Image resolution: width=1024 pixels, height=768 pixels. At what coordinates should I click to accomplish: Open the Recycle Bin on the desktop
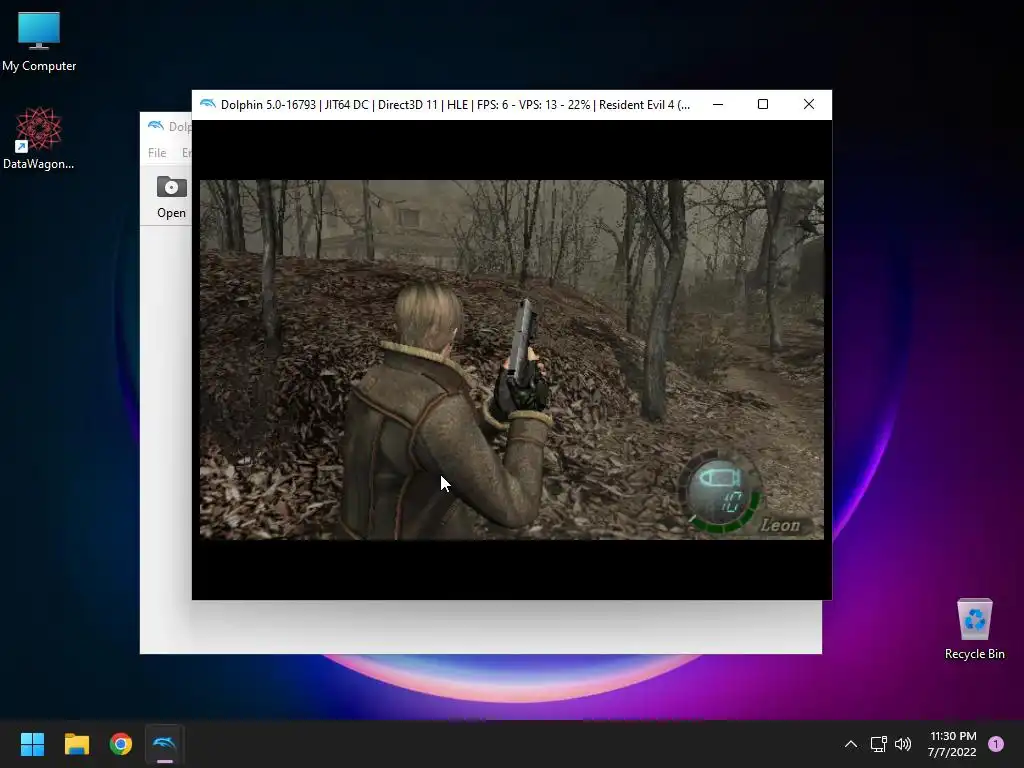[x=974, y=629]
